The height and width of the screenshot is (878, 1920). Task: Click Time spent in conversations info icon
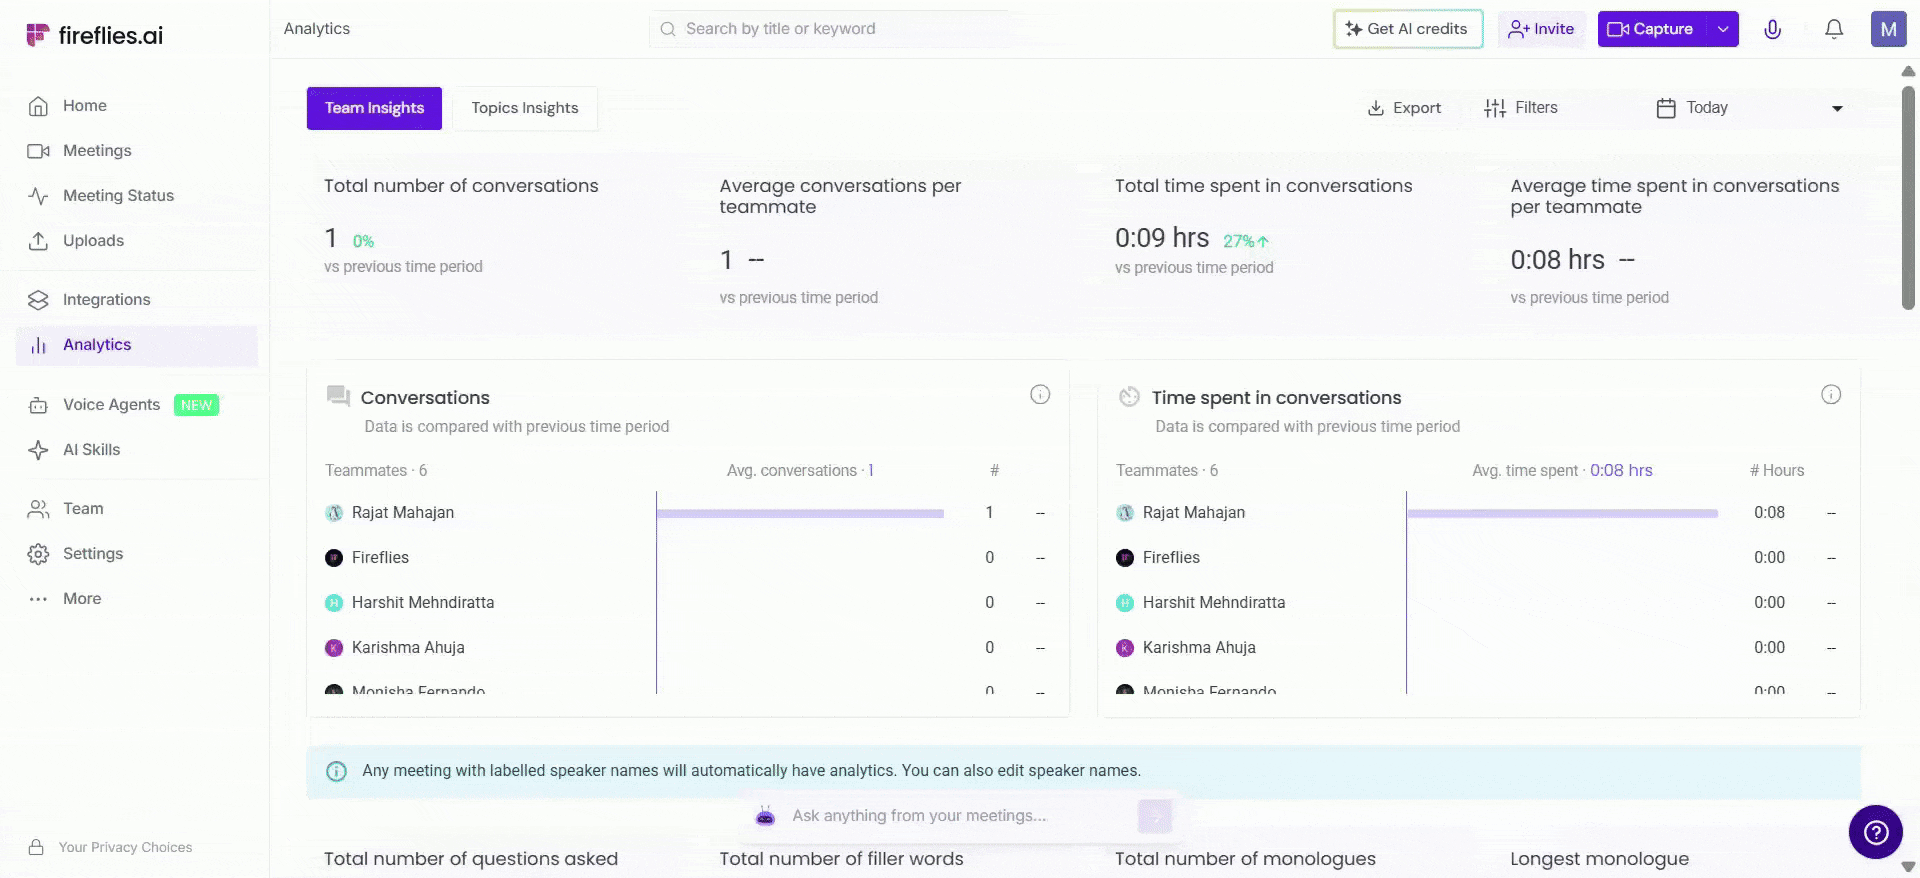pos(1830,395)
